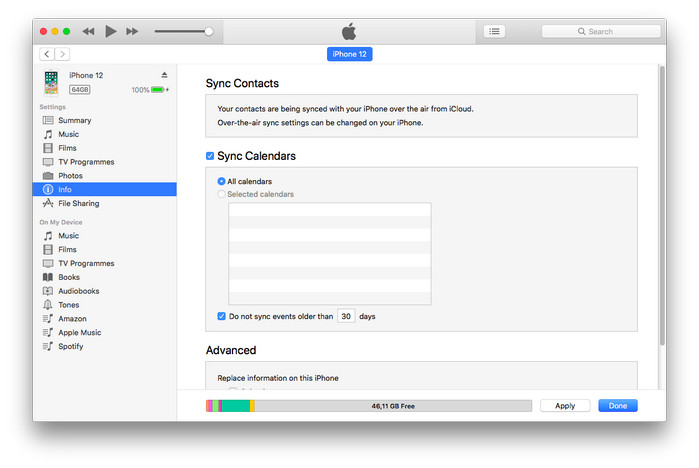Open Tones on the device
Image resolution: width=699 pixels, height=468 pixels.
click(x=104, y=305)
